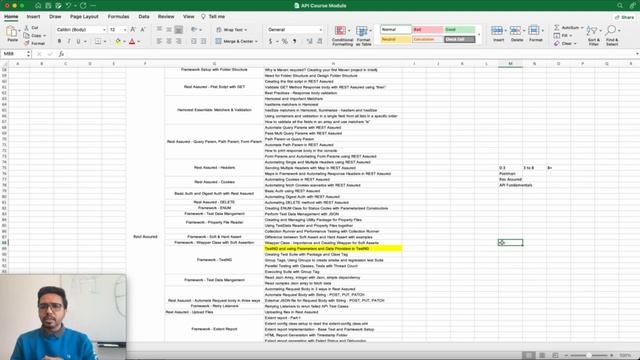640x360 pixels.
Task: Toggle Underline formatting
Action: pyautogui.click(x=78, y=41)
